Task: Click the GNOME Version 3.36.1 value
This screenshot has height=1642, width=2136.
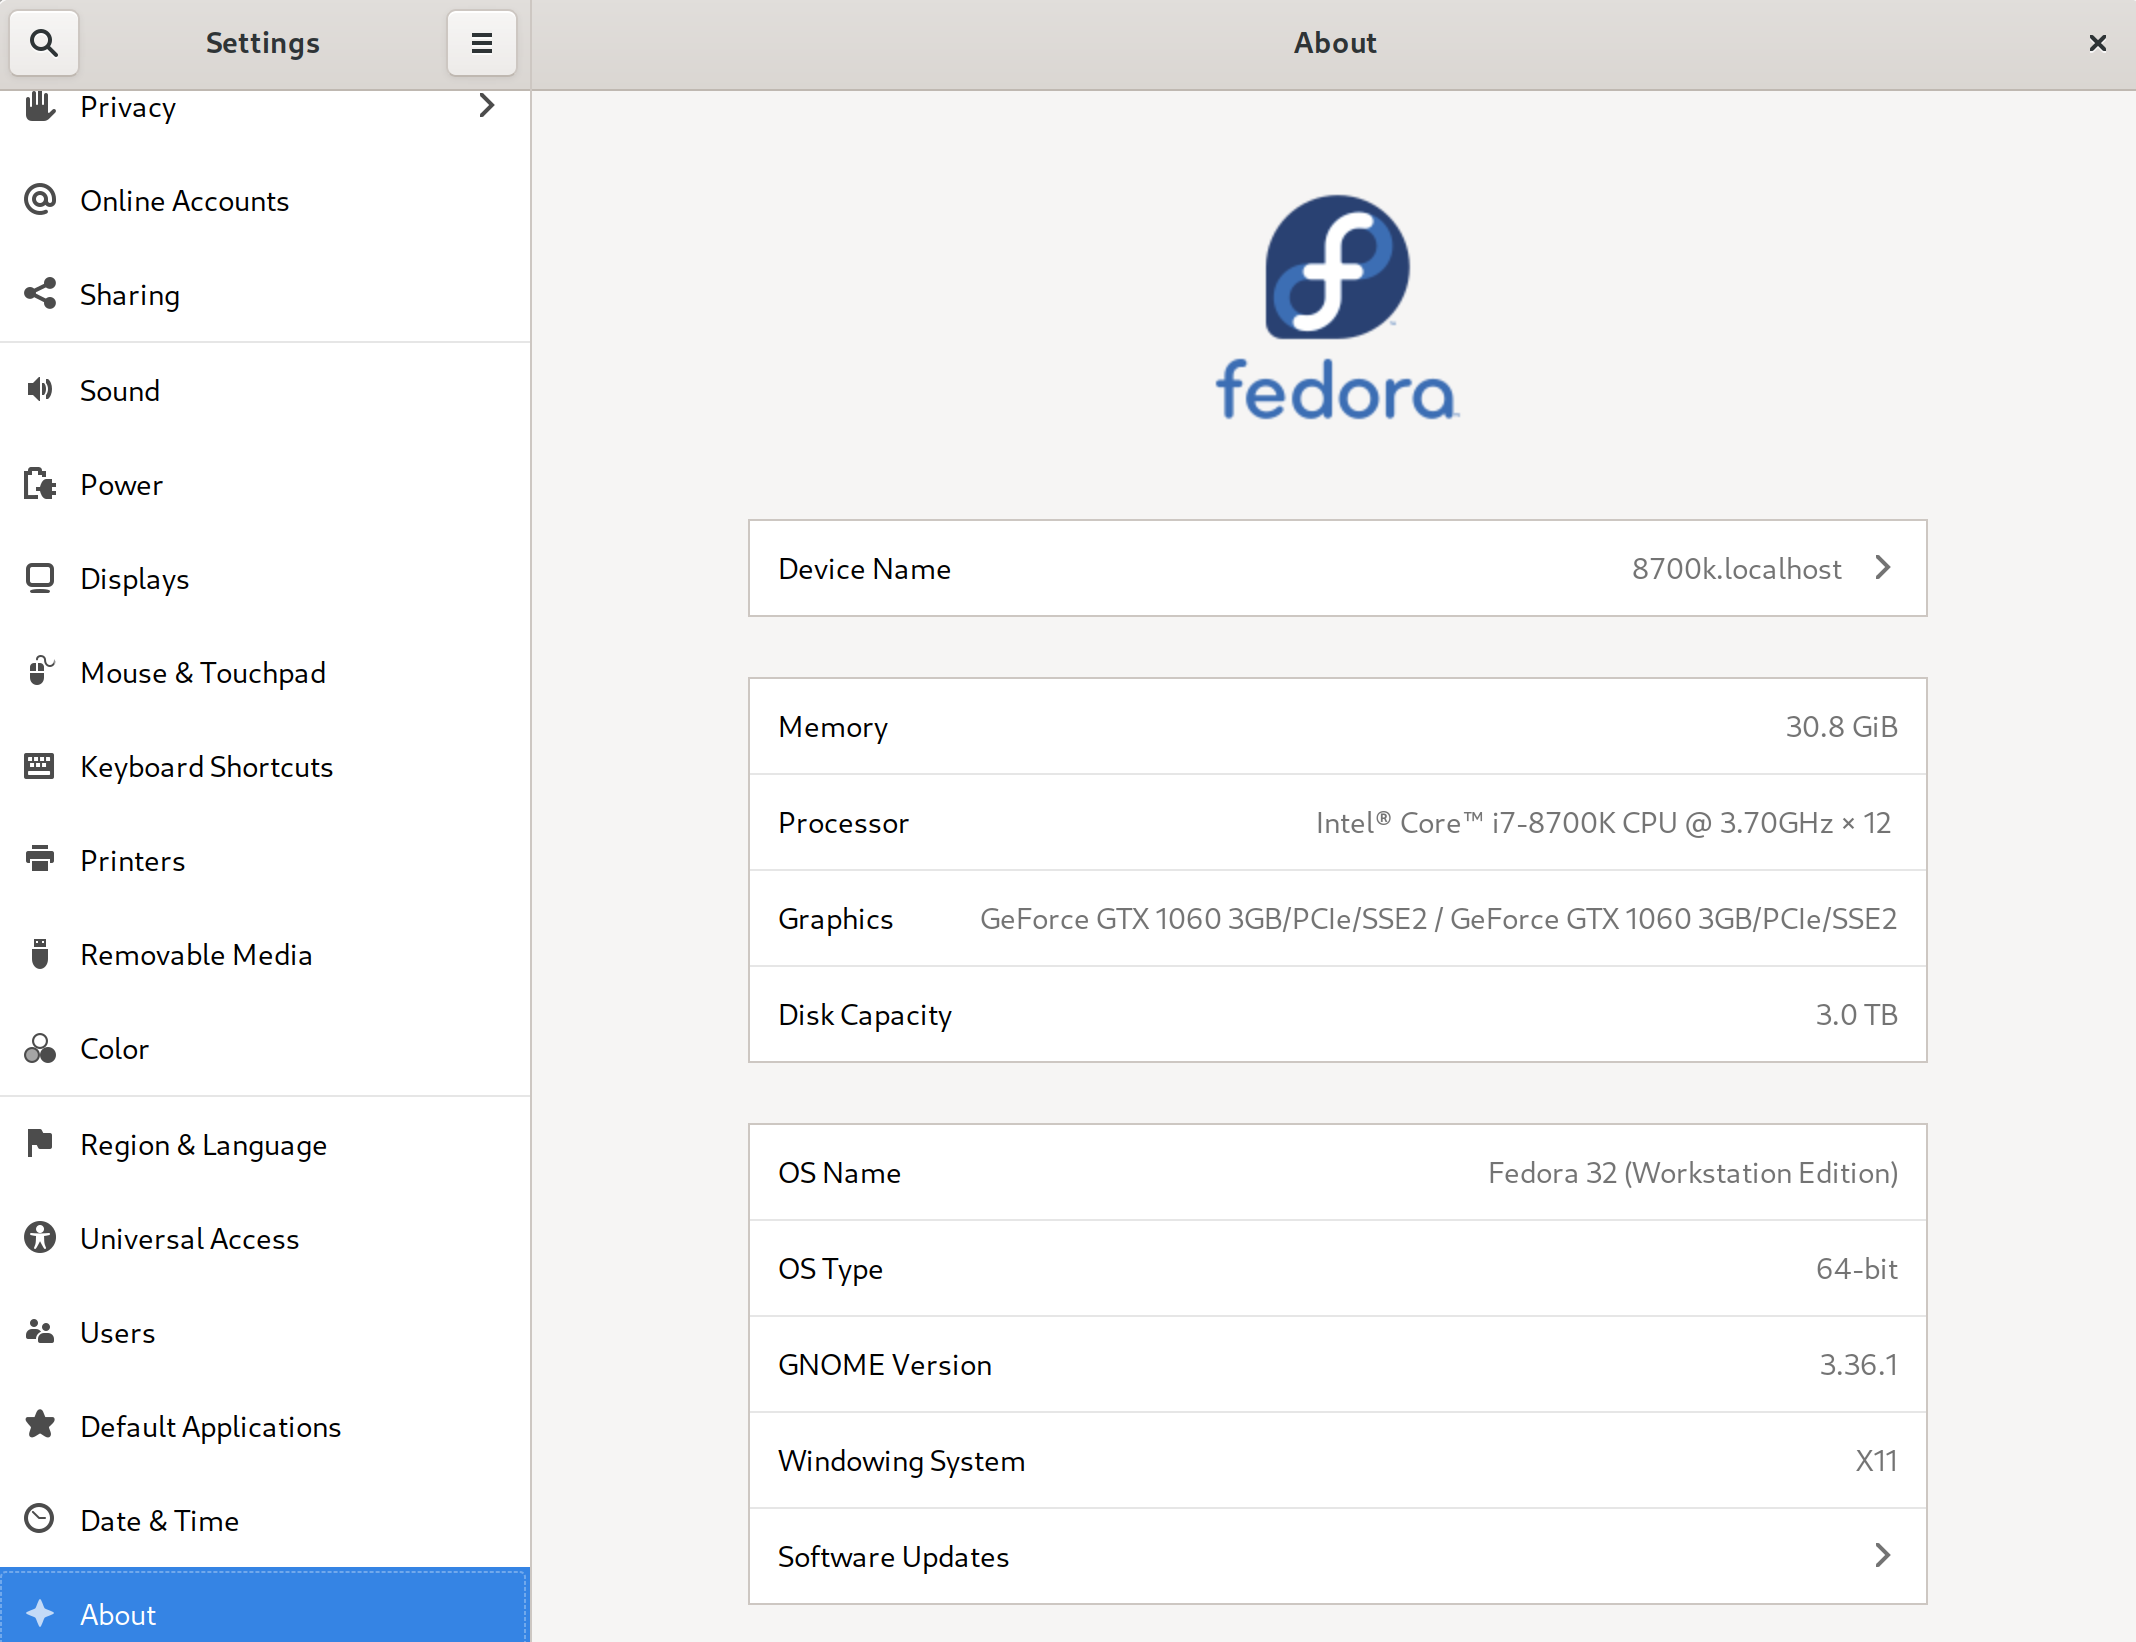Action: [x=1858, y=1365]
